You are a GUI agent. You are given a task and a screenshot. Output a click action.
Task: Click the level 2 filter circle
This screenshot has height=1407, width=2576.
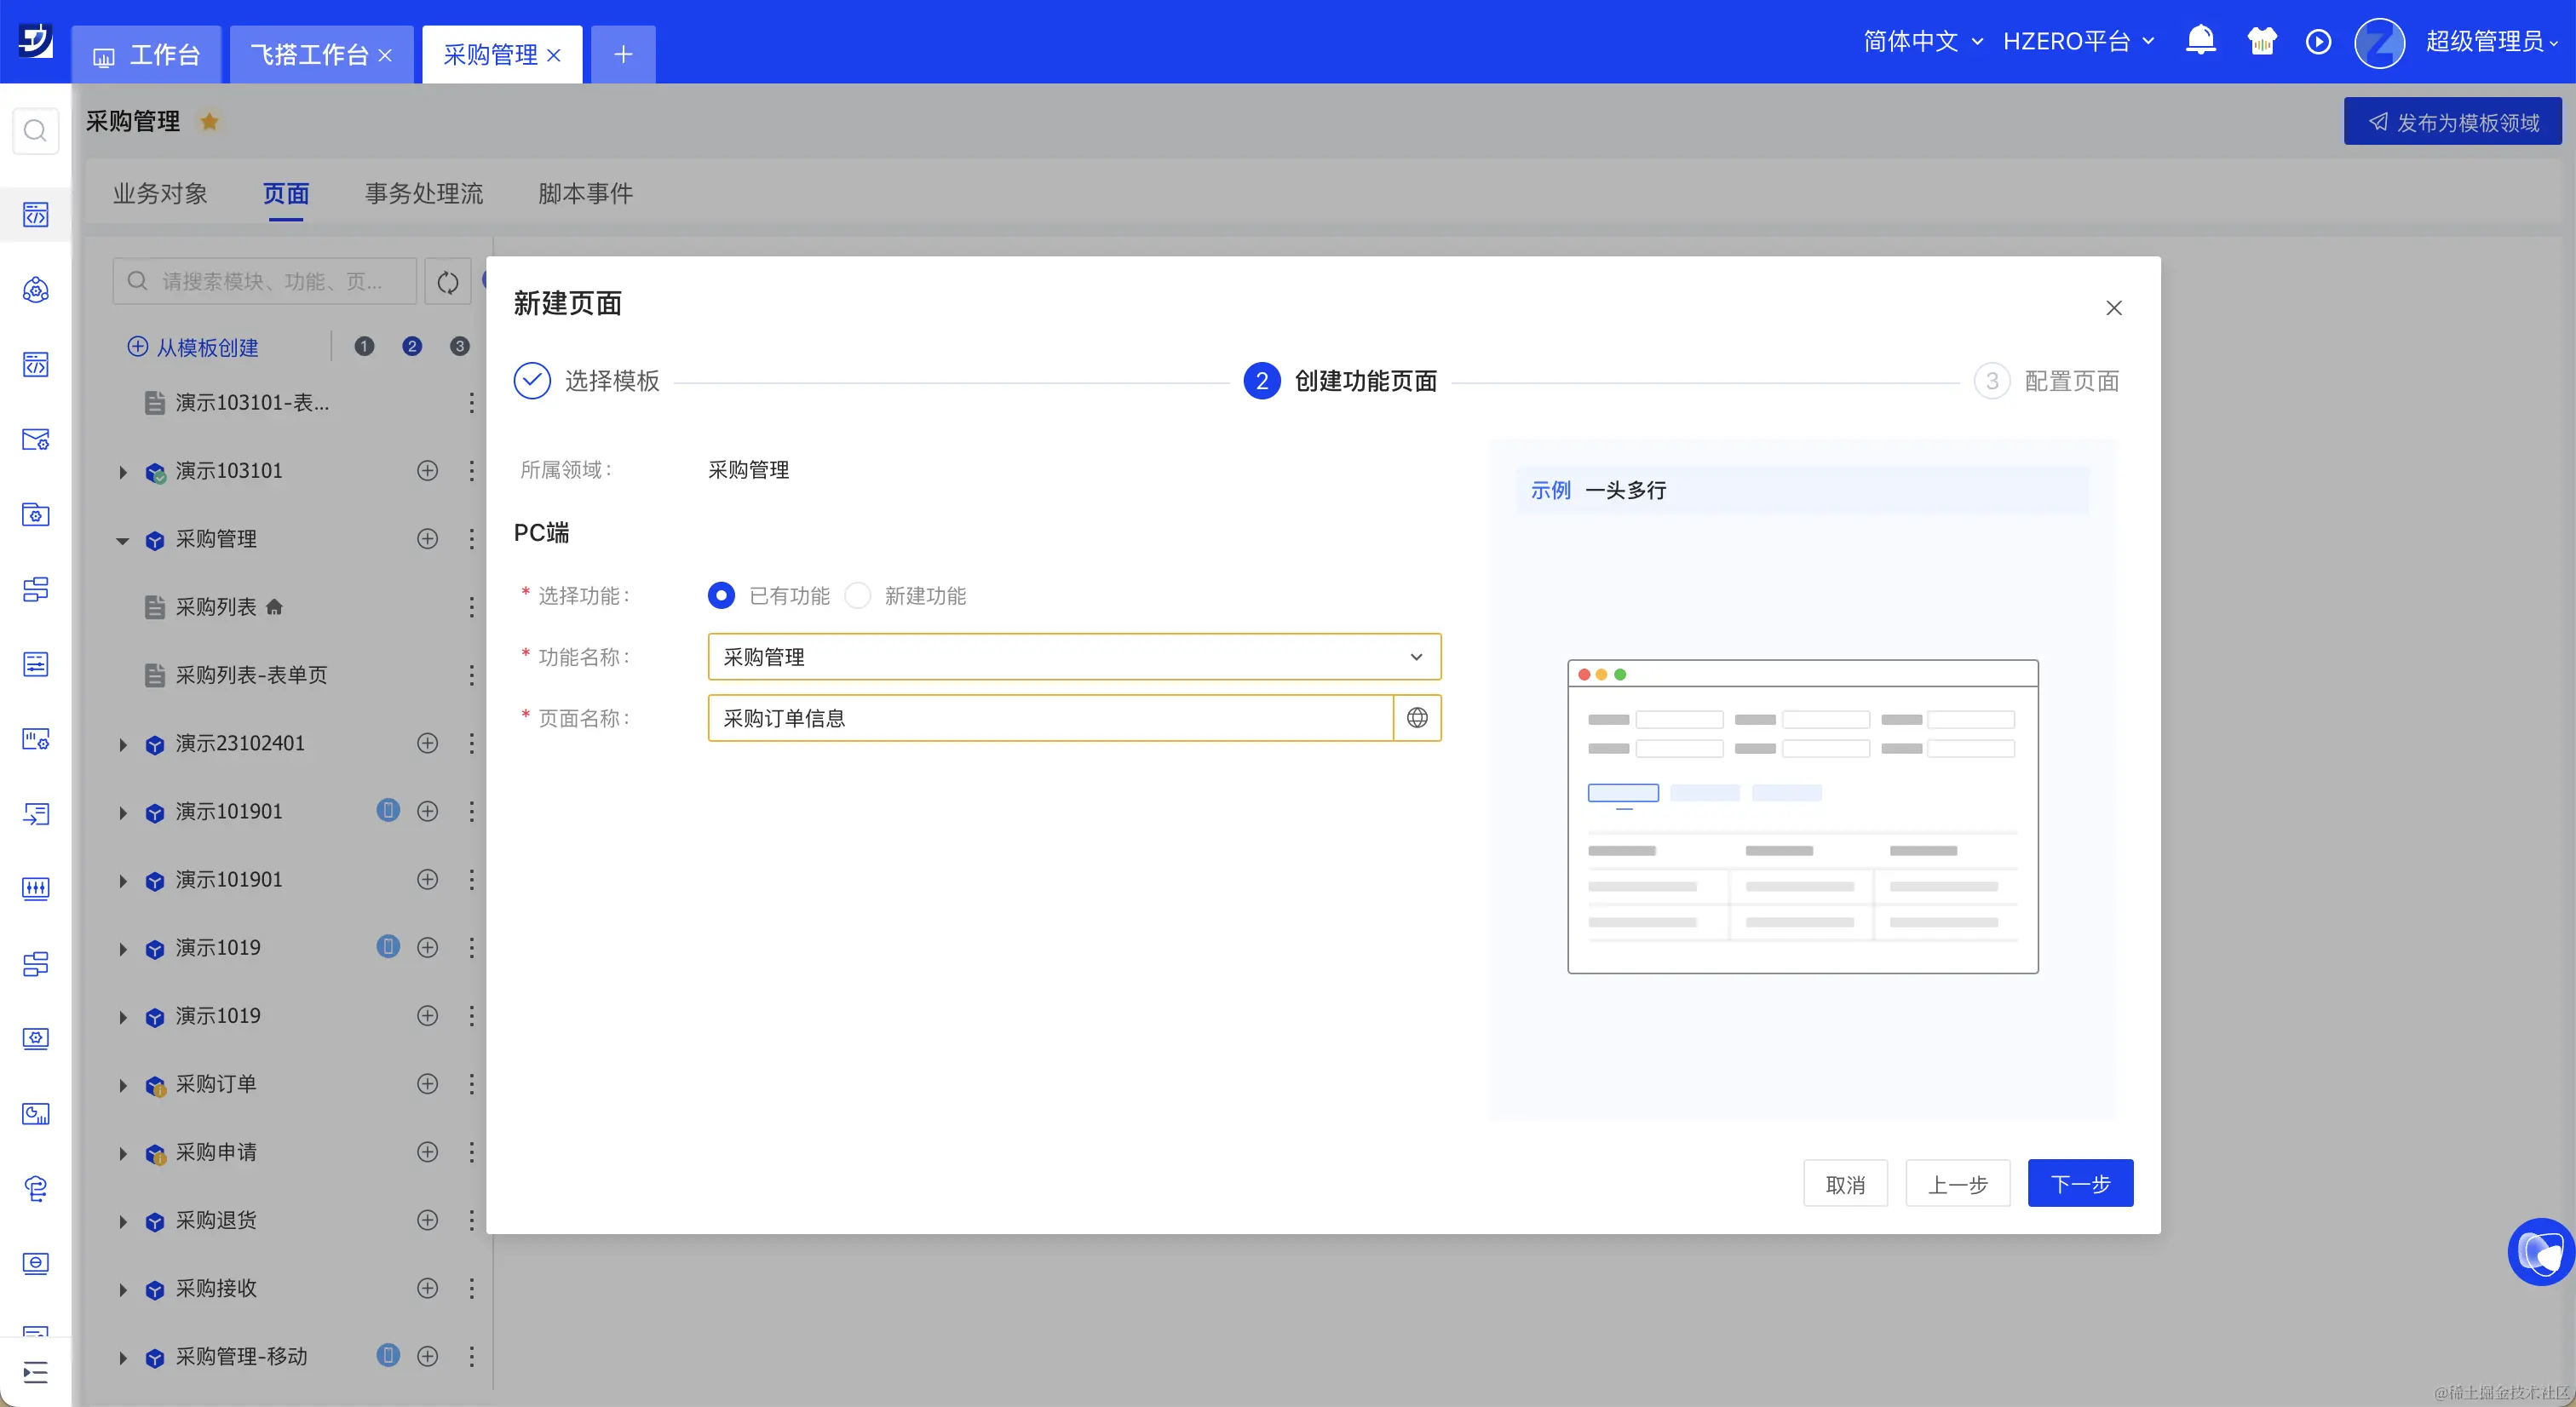(x=411, y=347)
